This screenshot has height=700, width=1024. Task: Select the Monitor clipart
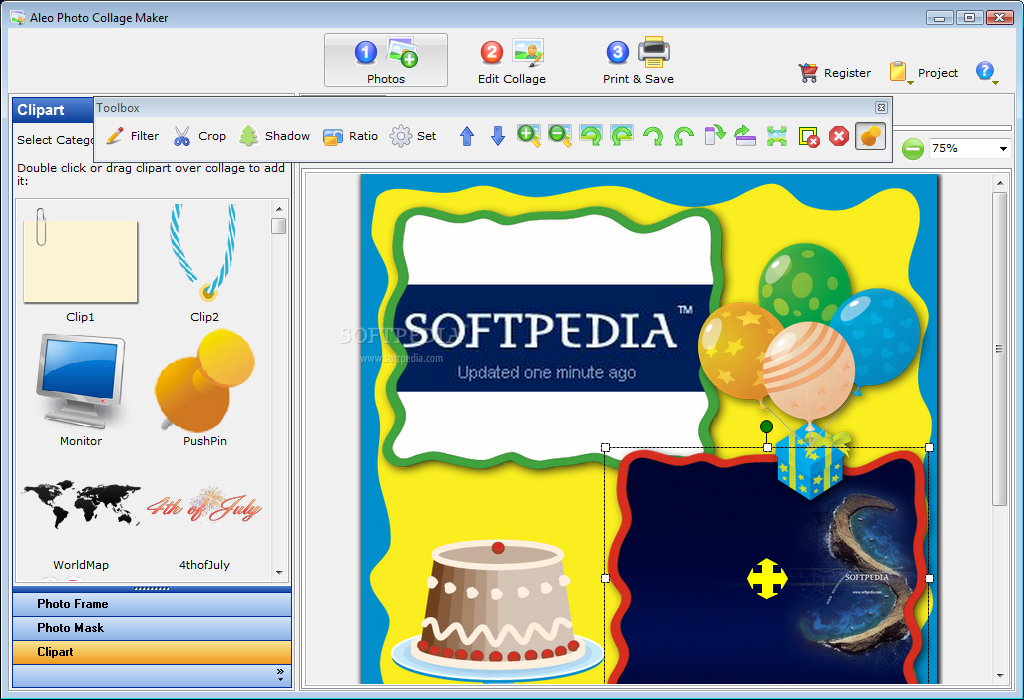click(x=80, y=390)
